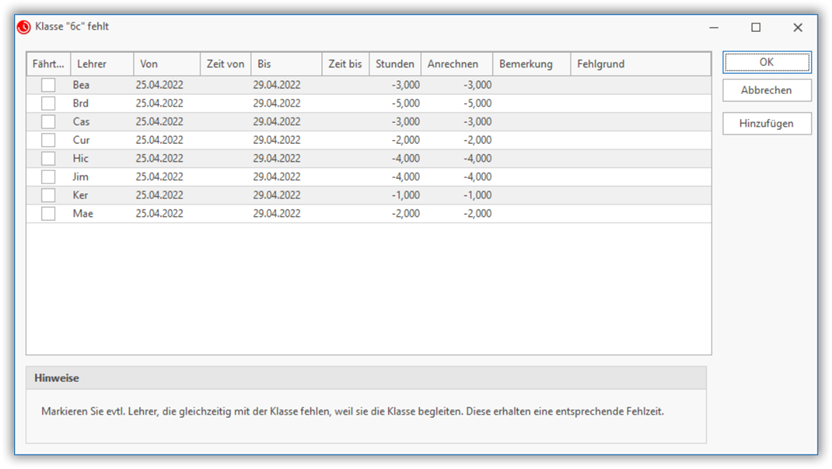832x469 pixels.
Task: Click the Von column header
Action: [x=166, y=64]
